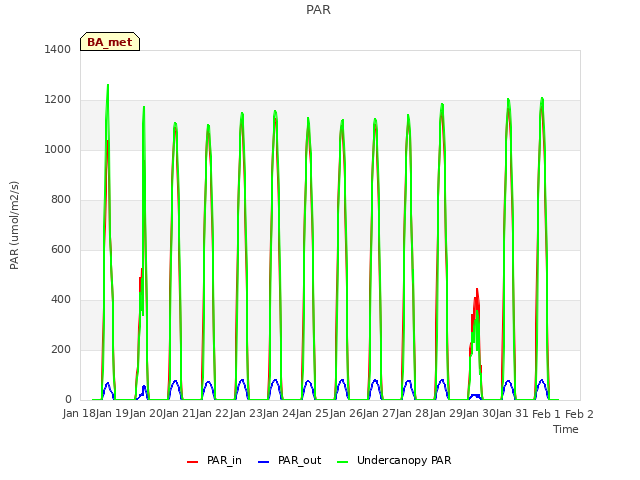Viewport: 640px width, 480px height.
Task: Click the Feb 1 x-axis tick label
Action: pyautogui.click(x=546, y=414)
